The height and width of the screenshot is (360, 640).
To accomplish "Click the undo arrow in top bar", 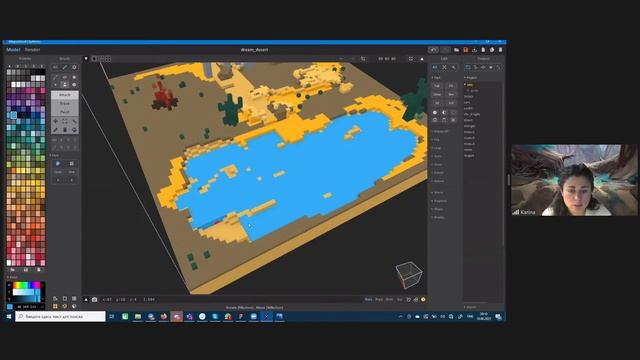I will click(x=433, y=50).
